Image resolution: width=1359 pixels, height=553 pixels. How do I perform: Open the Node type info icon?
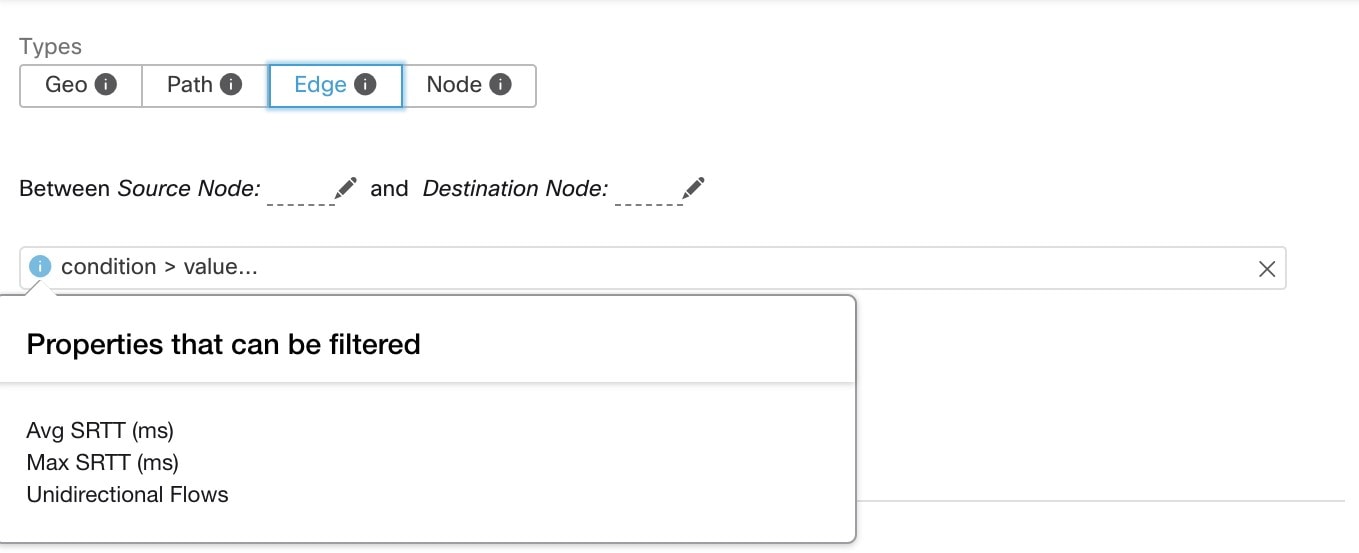point(500,85)
